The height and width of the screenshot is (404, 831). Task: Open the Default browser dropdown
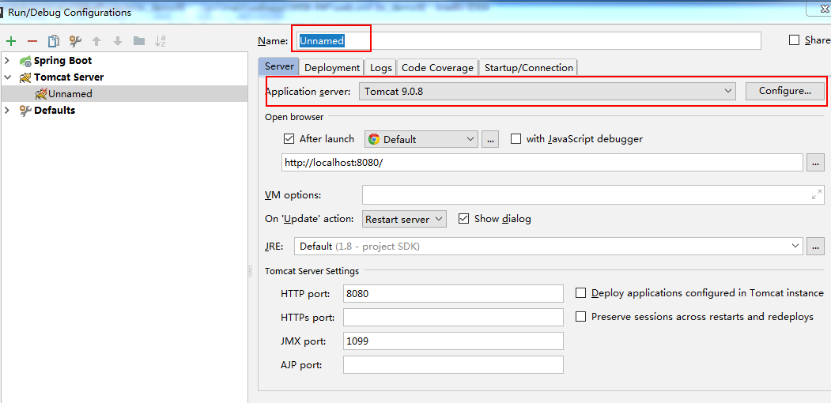point(421,139)
